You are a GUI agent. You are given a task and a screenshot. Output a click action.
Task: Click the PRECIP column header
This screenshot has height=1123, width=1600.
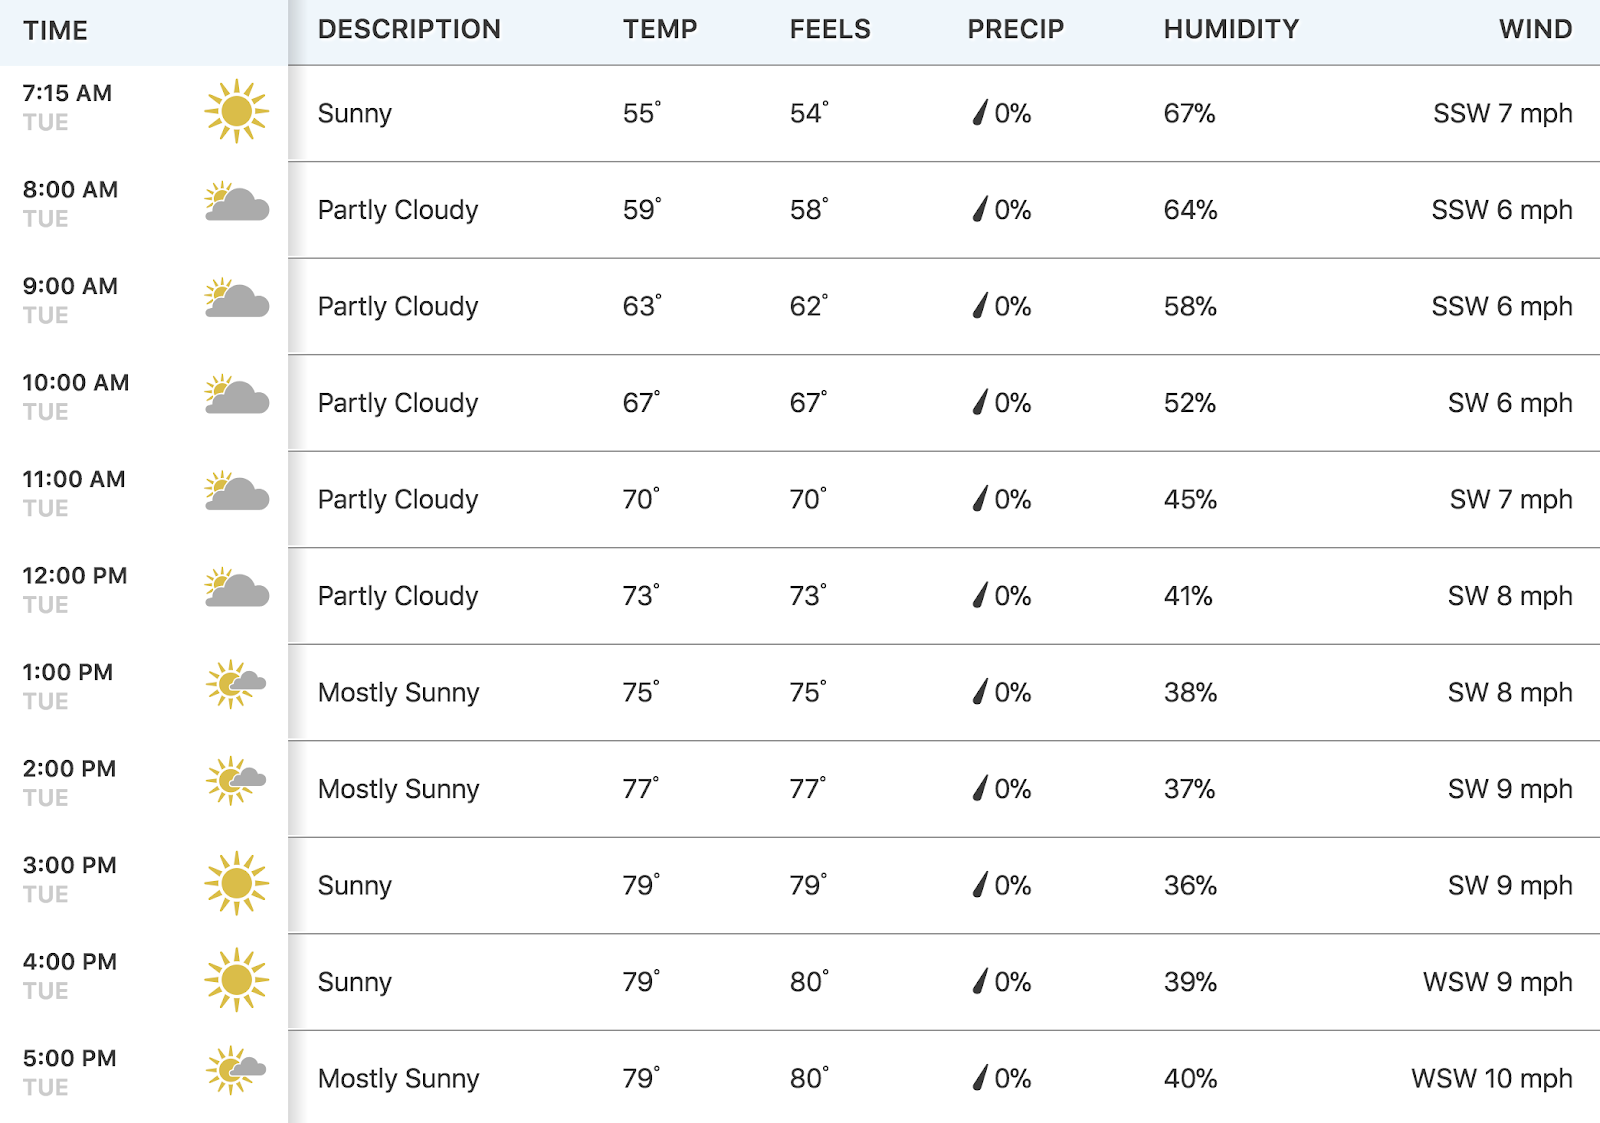(1015, 29)
